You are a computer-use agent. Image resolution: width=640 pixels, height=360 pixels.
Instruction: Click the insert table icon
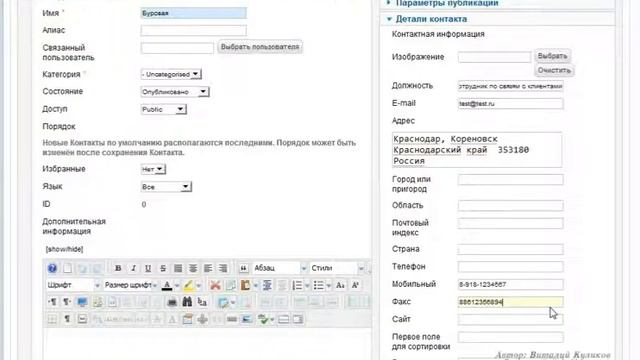(x=223, y=302)
